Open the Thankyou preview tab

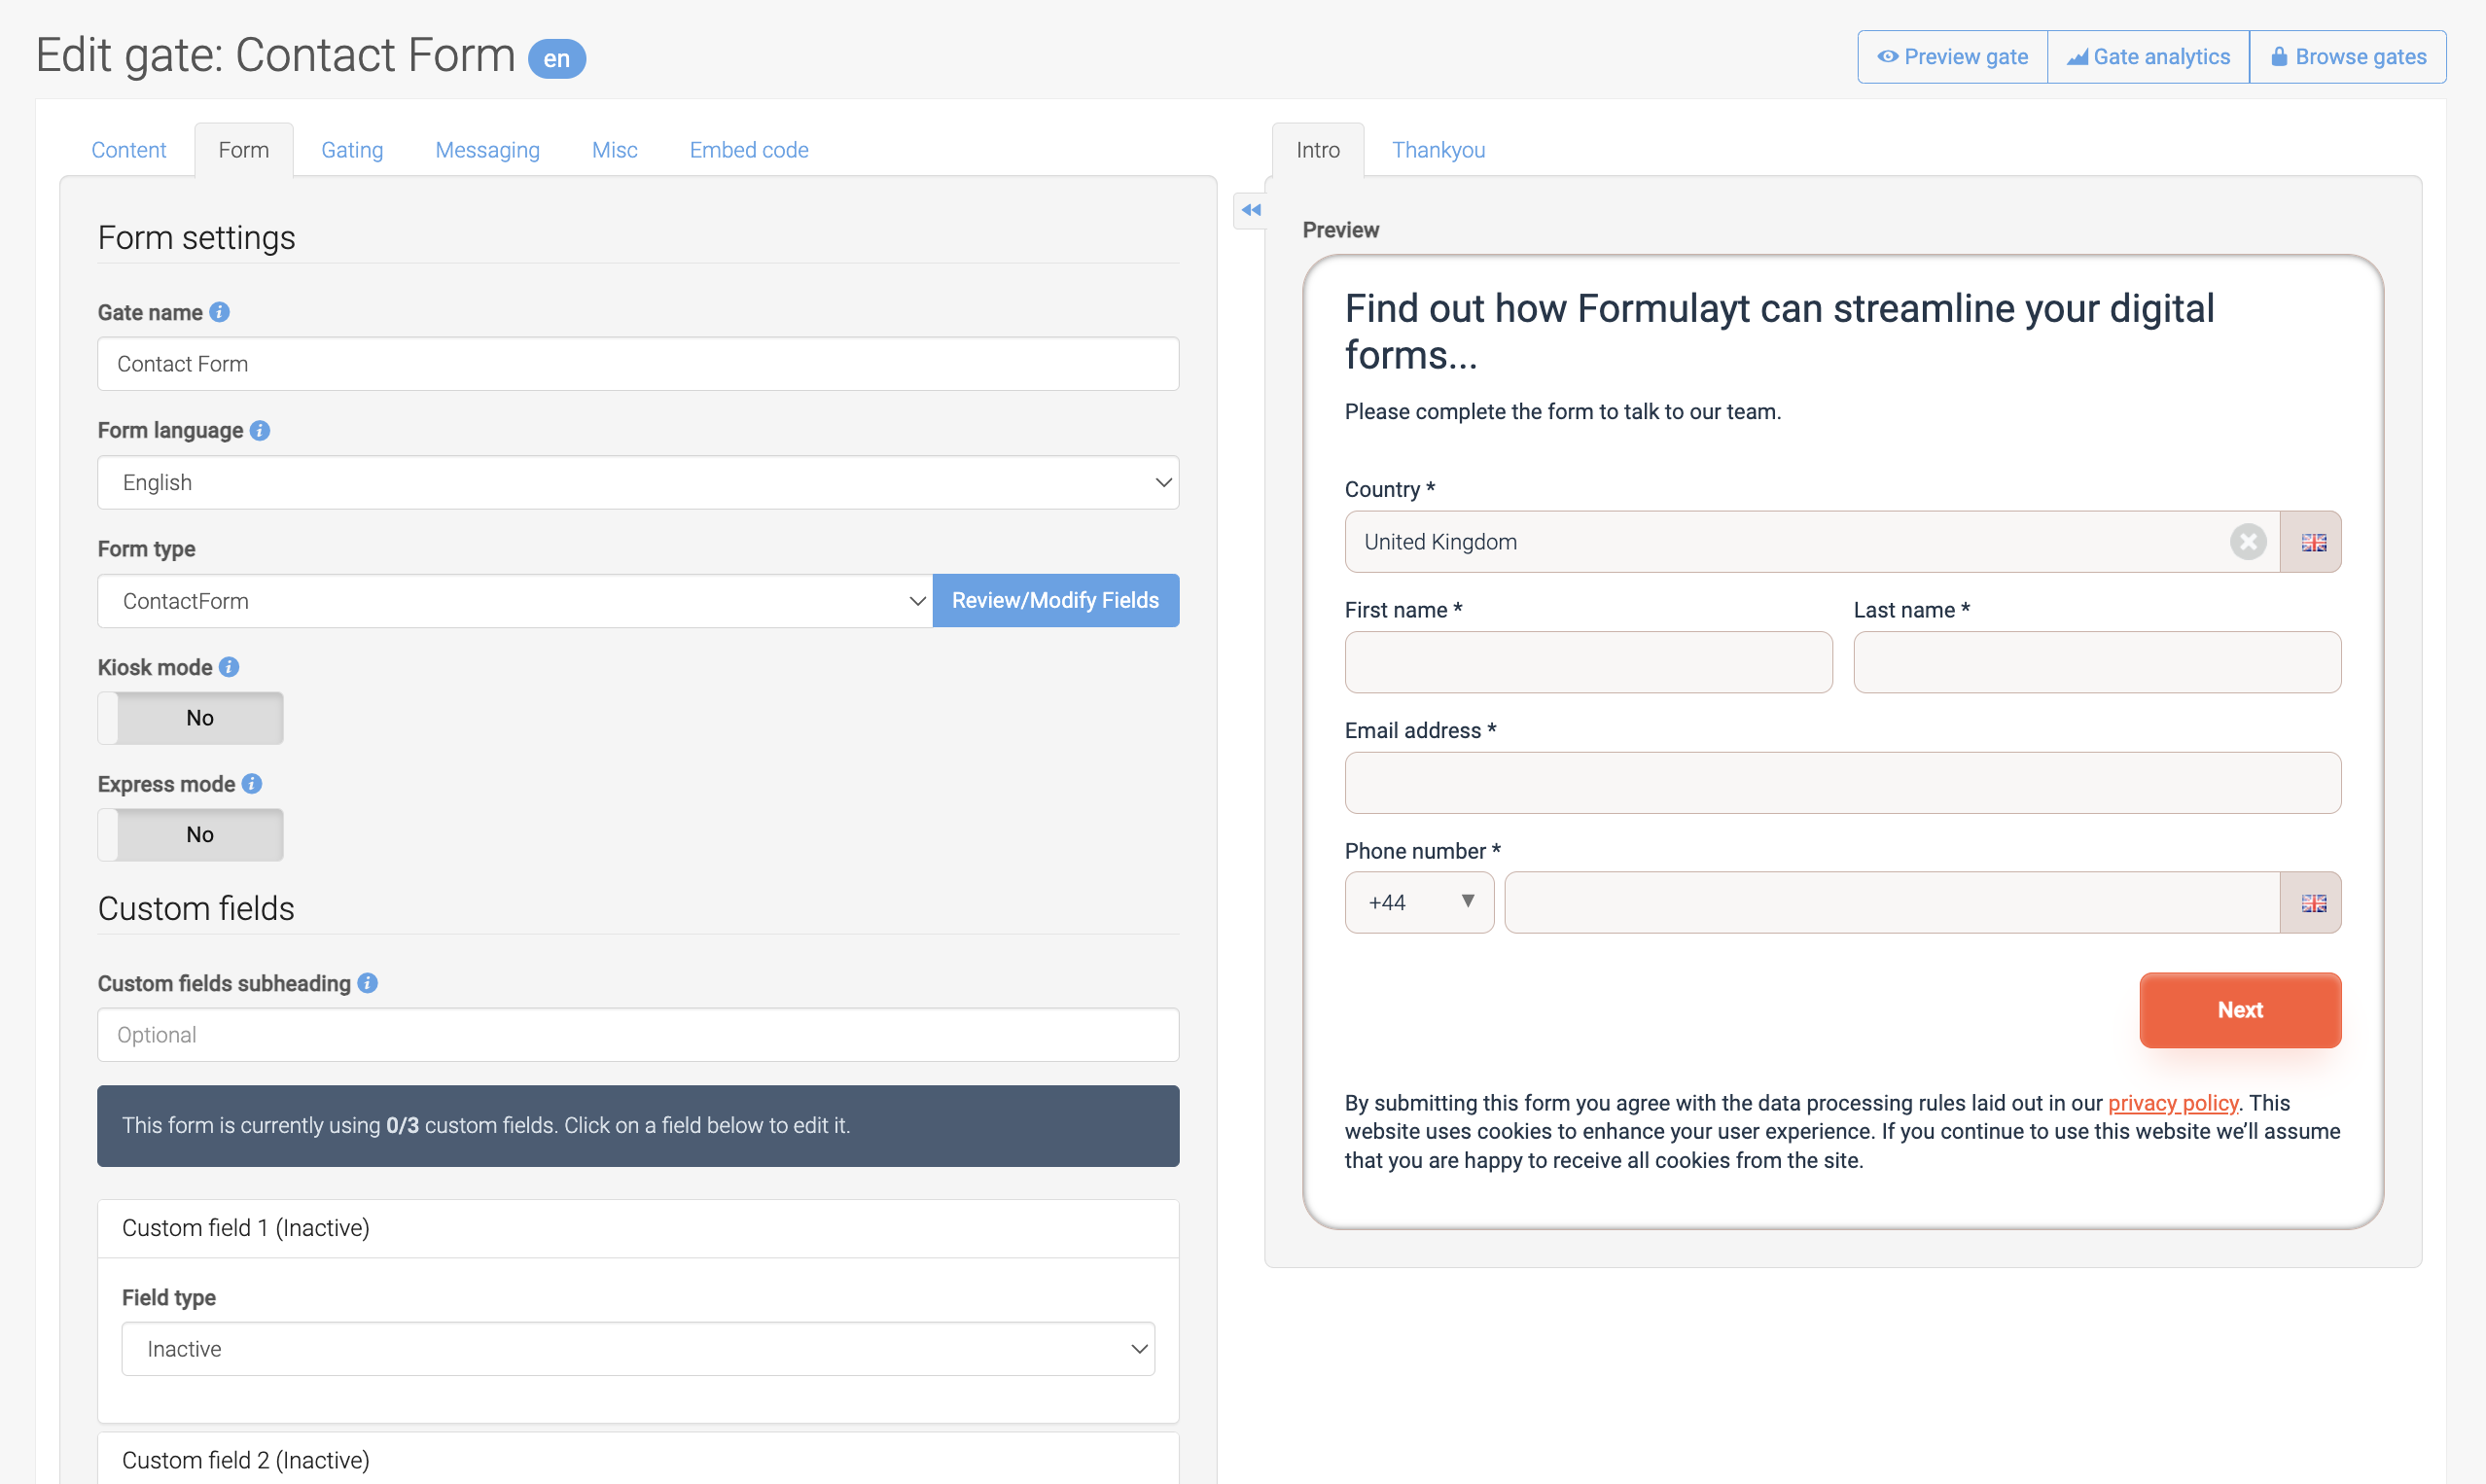point(1438,150)
